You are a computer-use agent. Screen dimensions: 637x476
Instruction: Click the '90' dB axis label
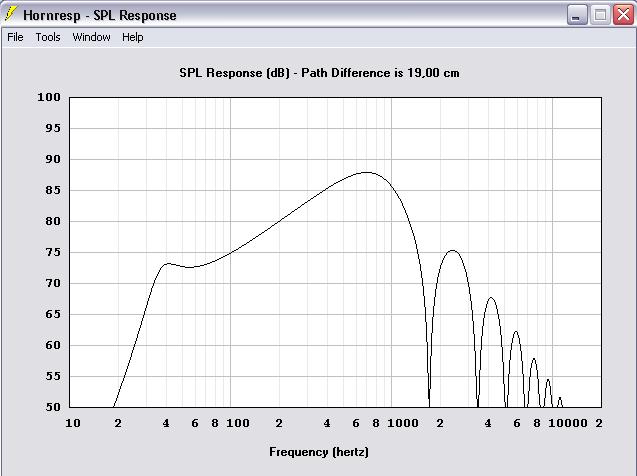53,159
